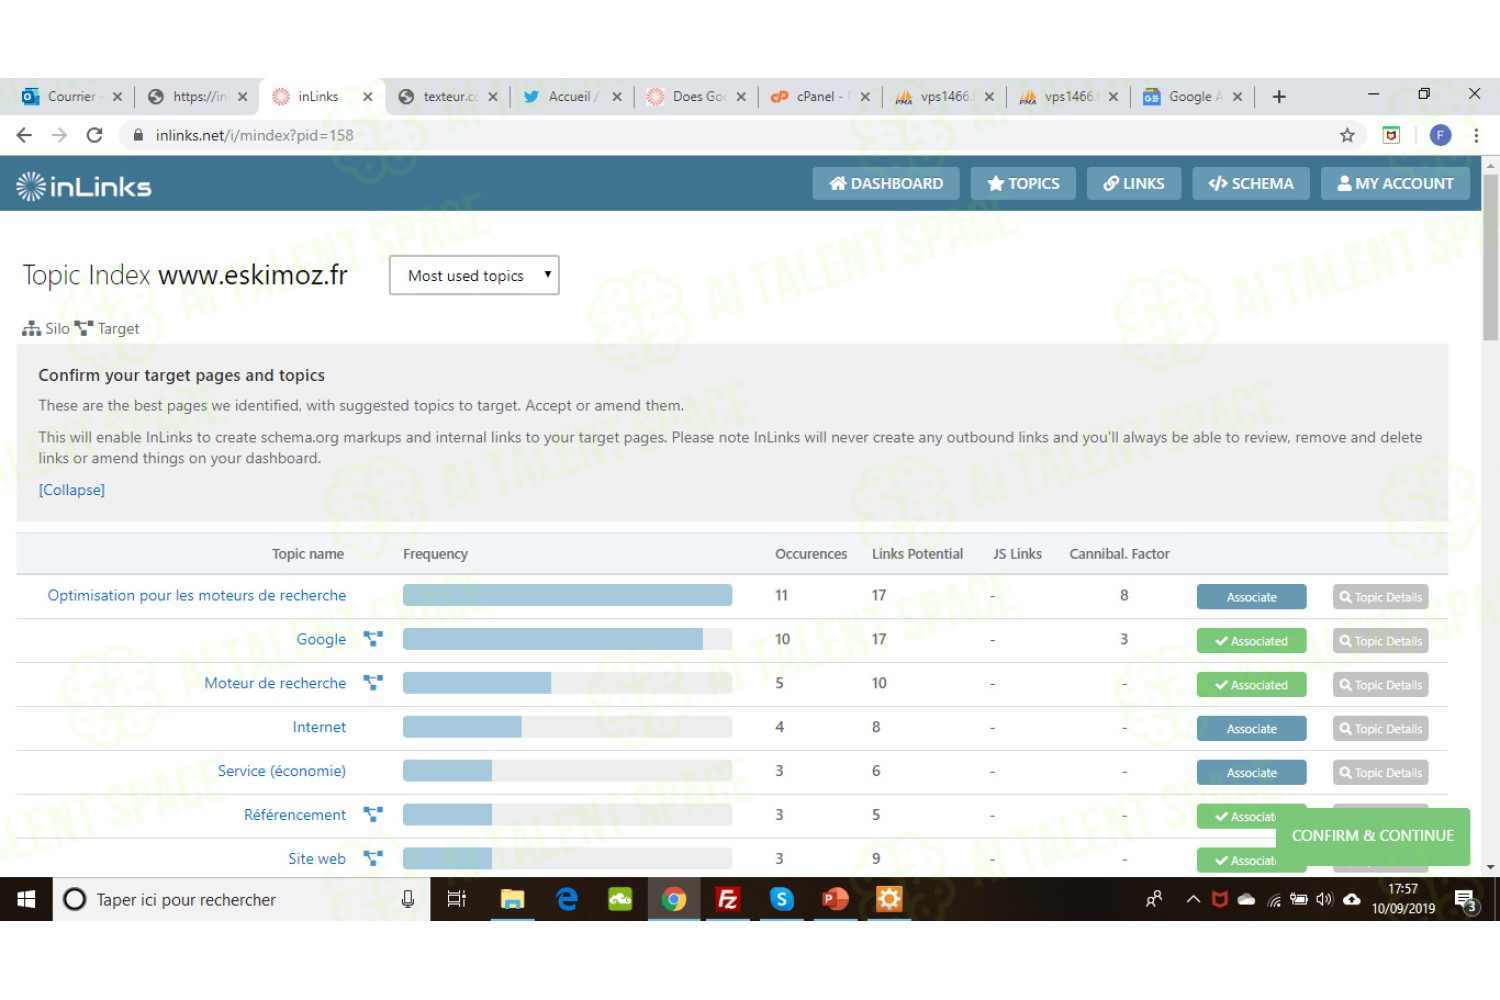1500x1000 pixels.
Task: Click the Silo hierarchy icon
Action: pyautogui.click(x=32, y=328)
